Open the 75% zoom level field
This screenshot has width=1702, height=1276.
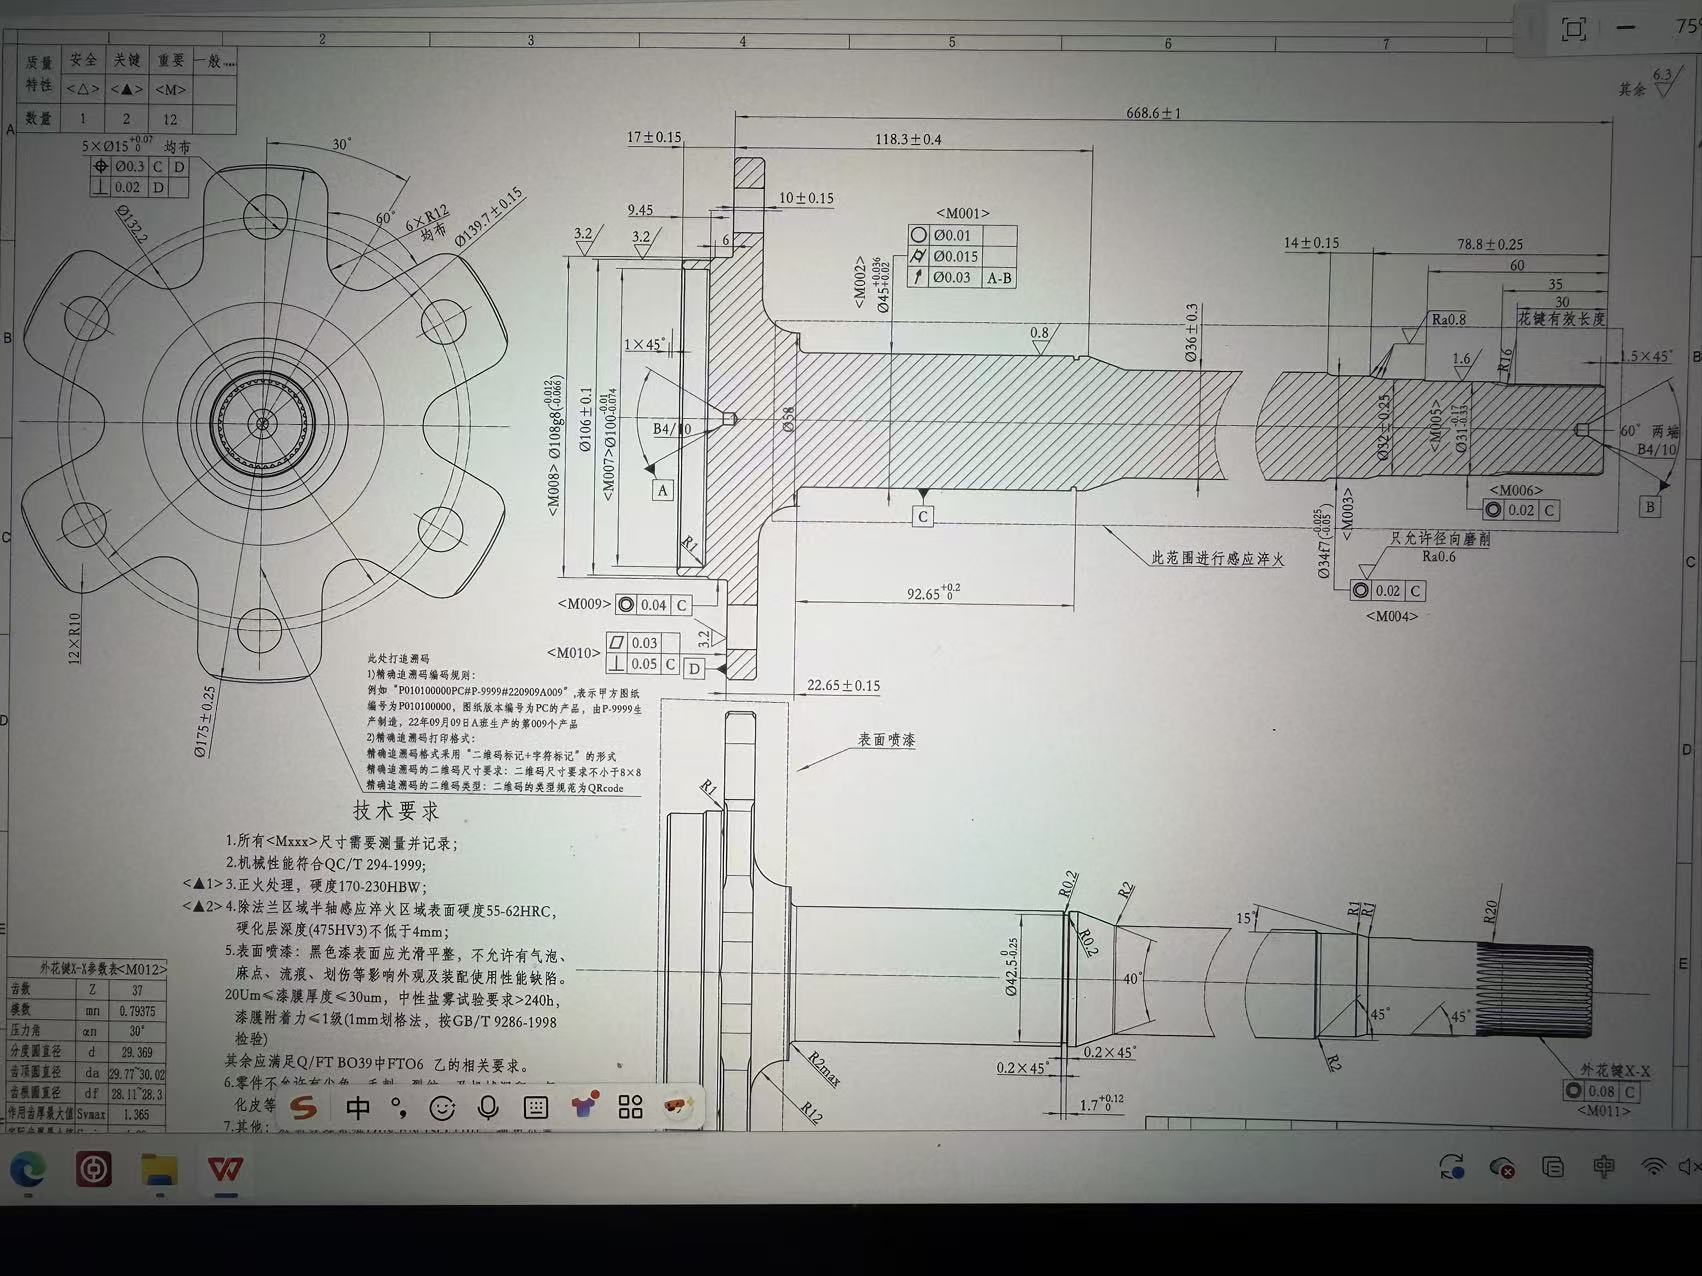tap(1685, 27)
